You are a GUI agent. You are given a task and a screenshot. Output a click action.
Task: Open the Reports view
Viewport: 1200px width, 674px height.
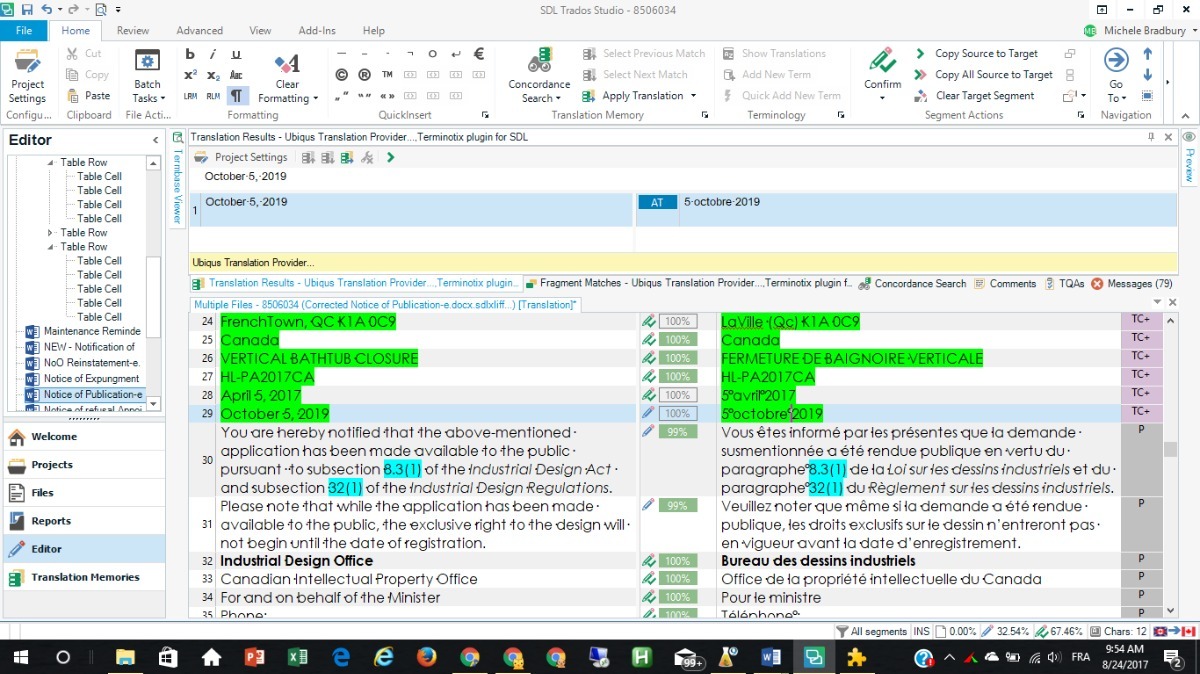pyautogui.click(x=83, y=520)
